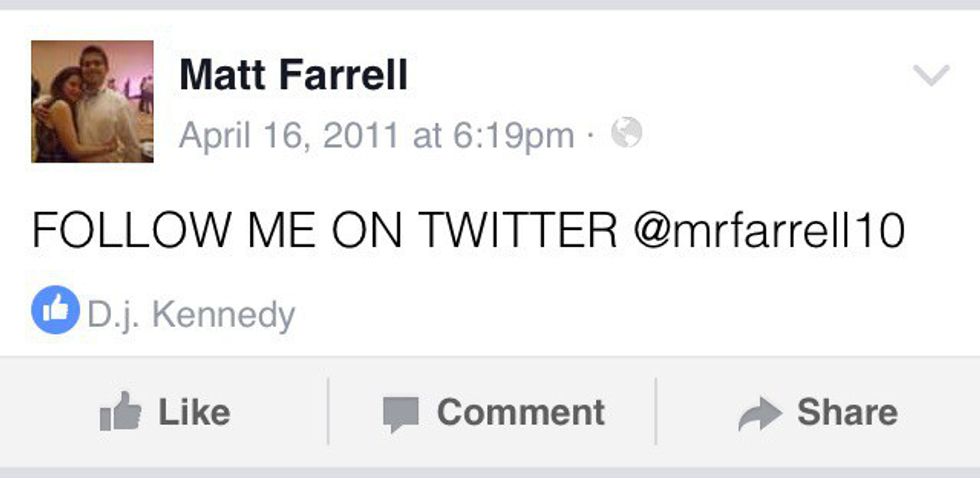Image resolution: width=980 pixels, height=478 pixels.
Task: Click the globe public audience icon
Action: click(626, 133)
